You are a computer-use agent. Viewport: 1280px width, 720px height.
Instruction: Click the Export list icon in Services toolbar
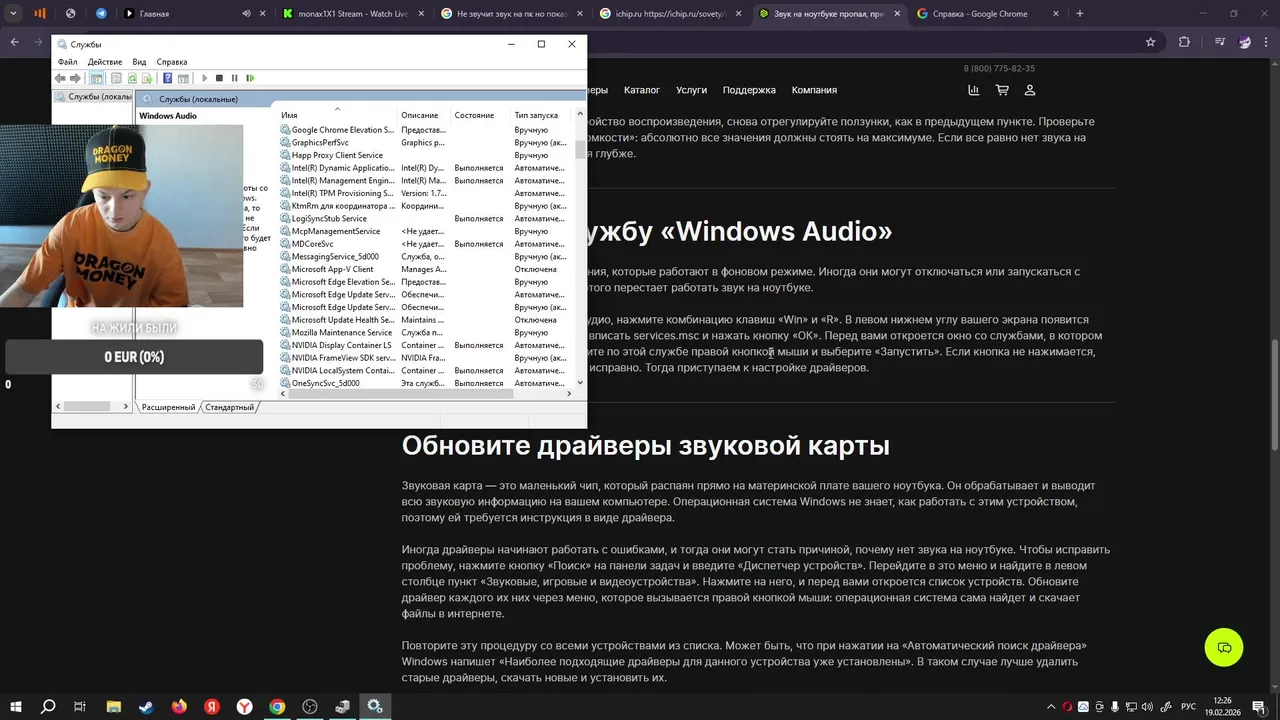pos(147,78)
